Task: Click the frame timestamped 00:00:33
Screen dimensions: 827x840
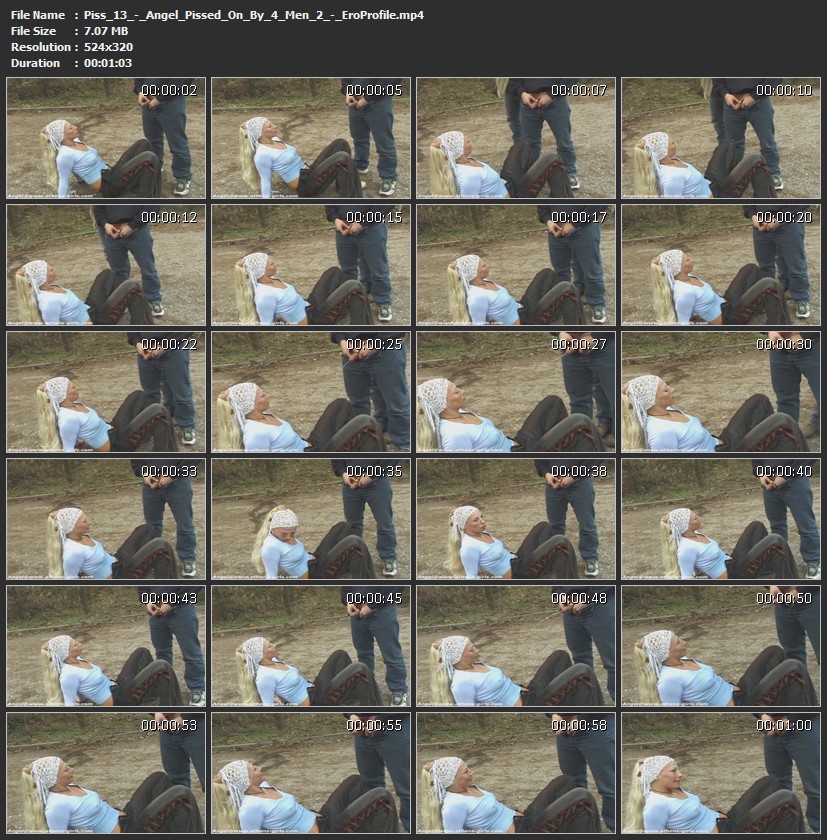Action: 106,519
